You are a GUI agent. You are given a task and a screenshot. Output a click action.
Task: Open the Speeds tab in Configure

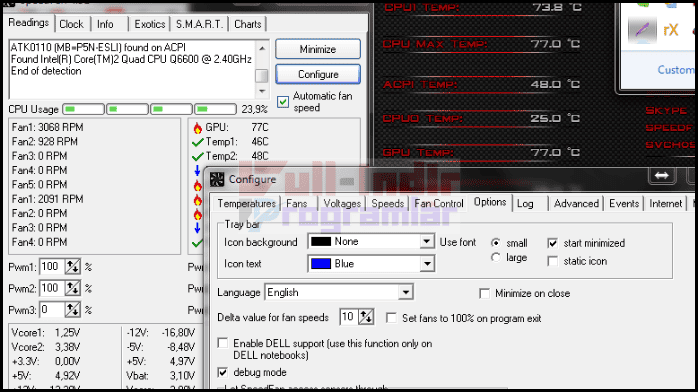coord(387,204)
